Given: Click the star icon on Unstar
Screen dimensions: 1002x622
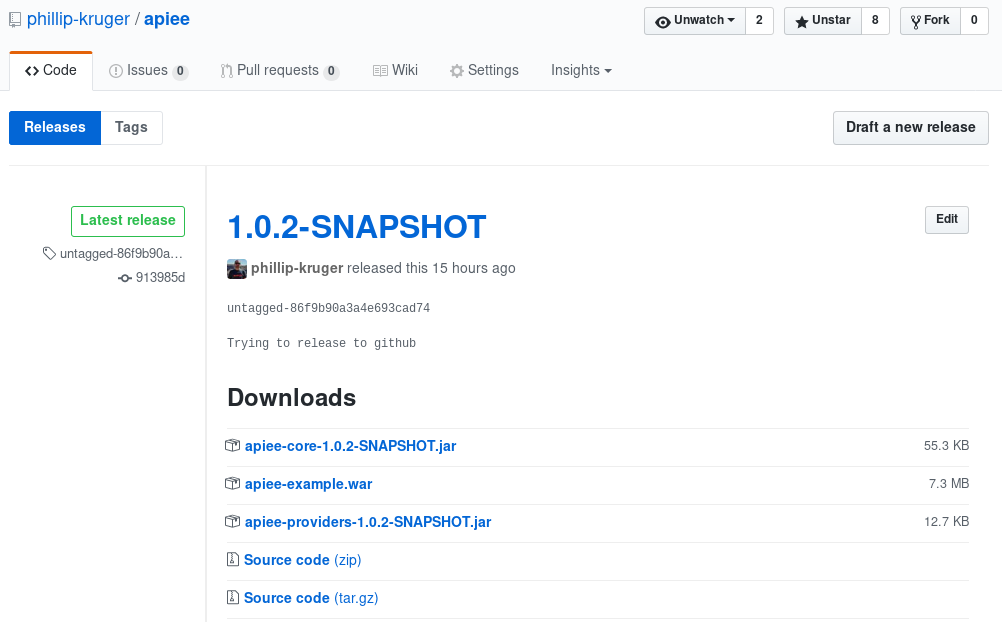Looking at the screenshot, I should 801,22.
